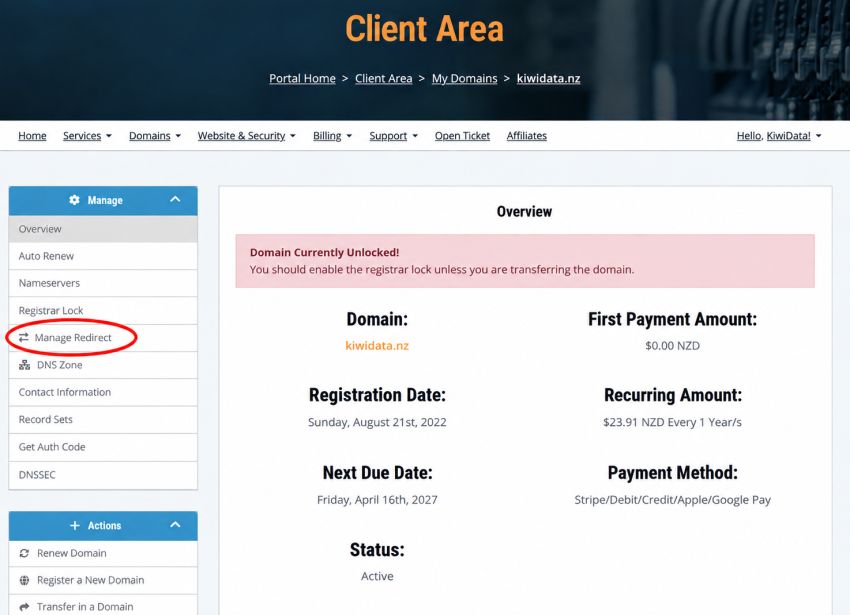Open Registrar Lock settings
The width and height of the screenshot is (850, 615).
coord(103,311)
